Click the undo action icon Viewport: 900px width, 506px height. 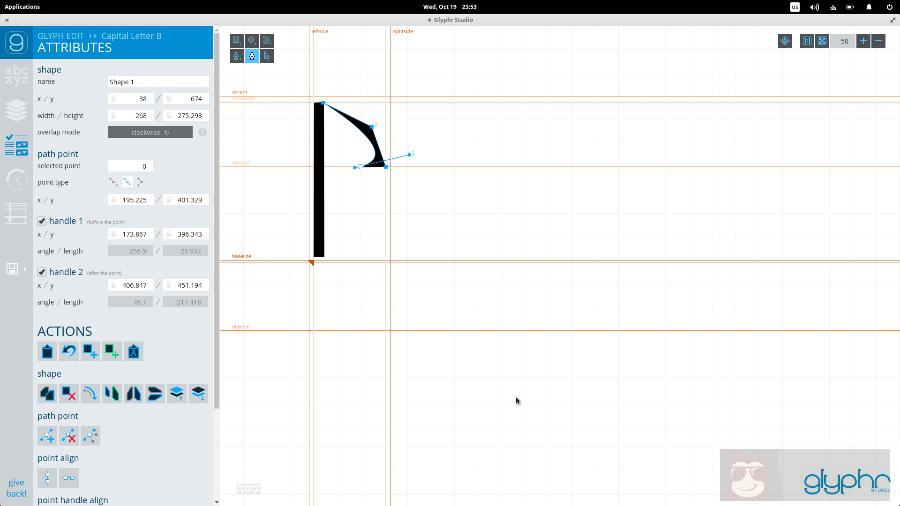coord(69,351)
